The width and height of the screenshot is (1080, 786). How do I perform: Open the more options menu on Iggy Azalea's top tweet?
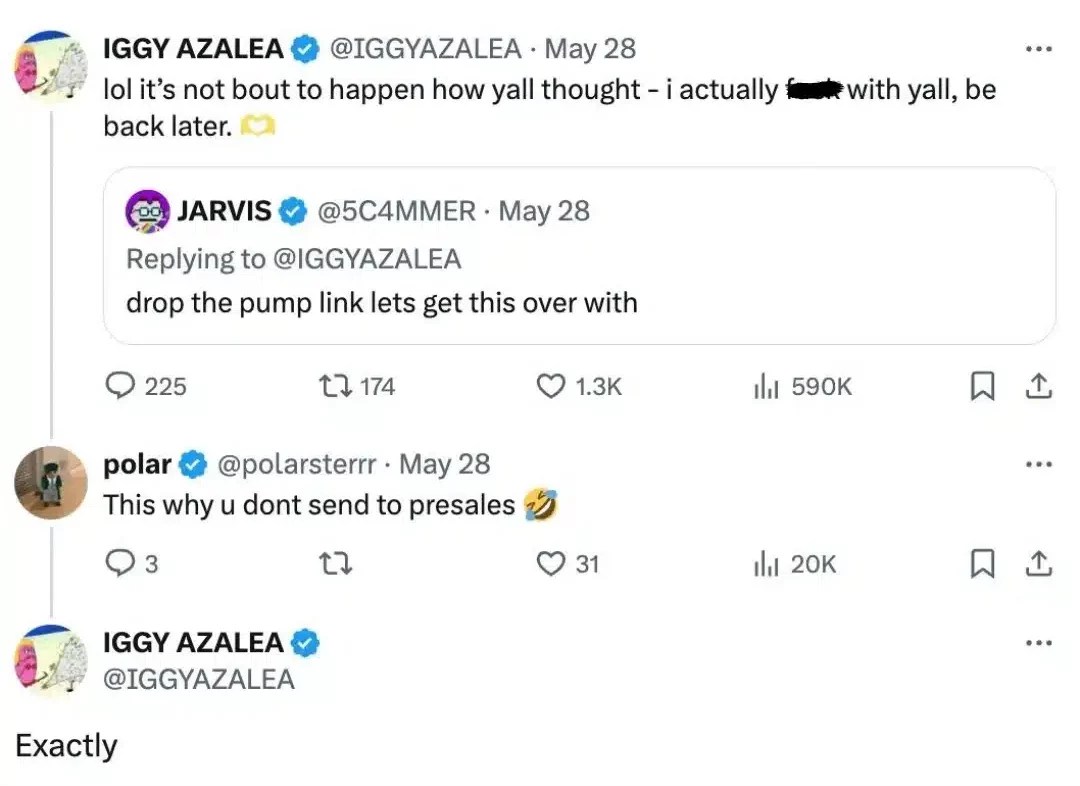(x=1039, y=47)
